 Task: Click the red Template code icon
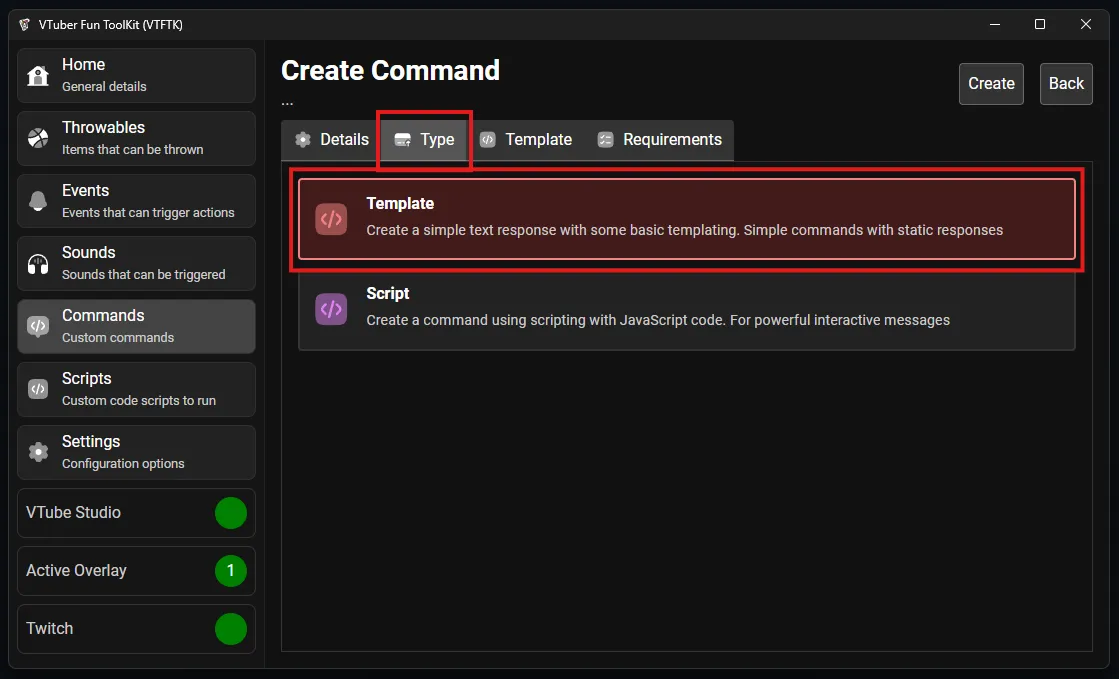click(x=331, y=219)
